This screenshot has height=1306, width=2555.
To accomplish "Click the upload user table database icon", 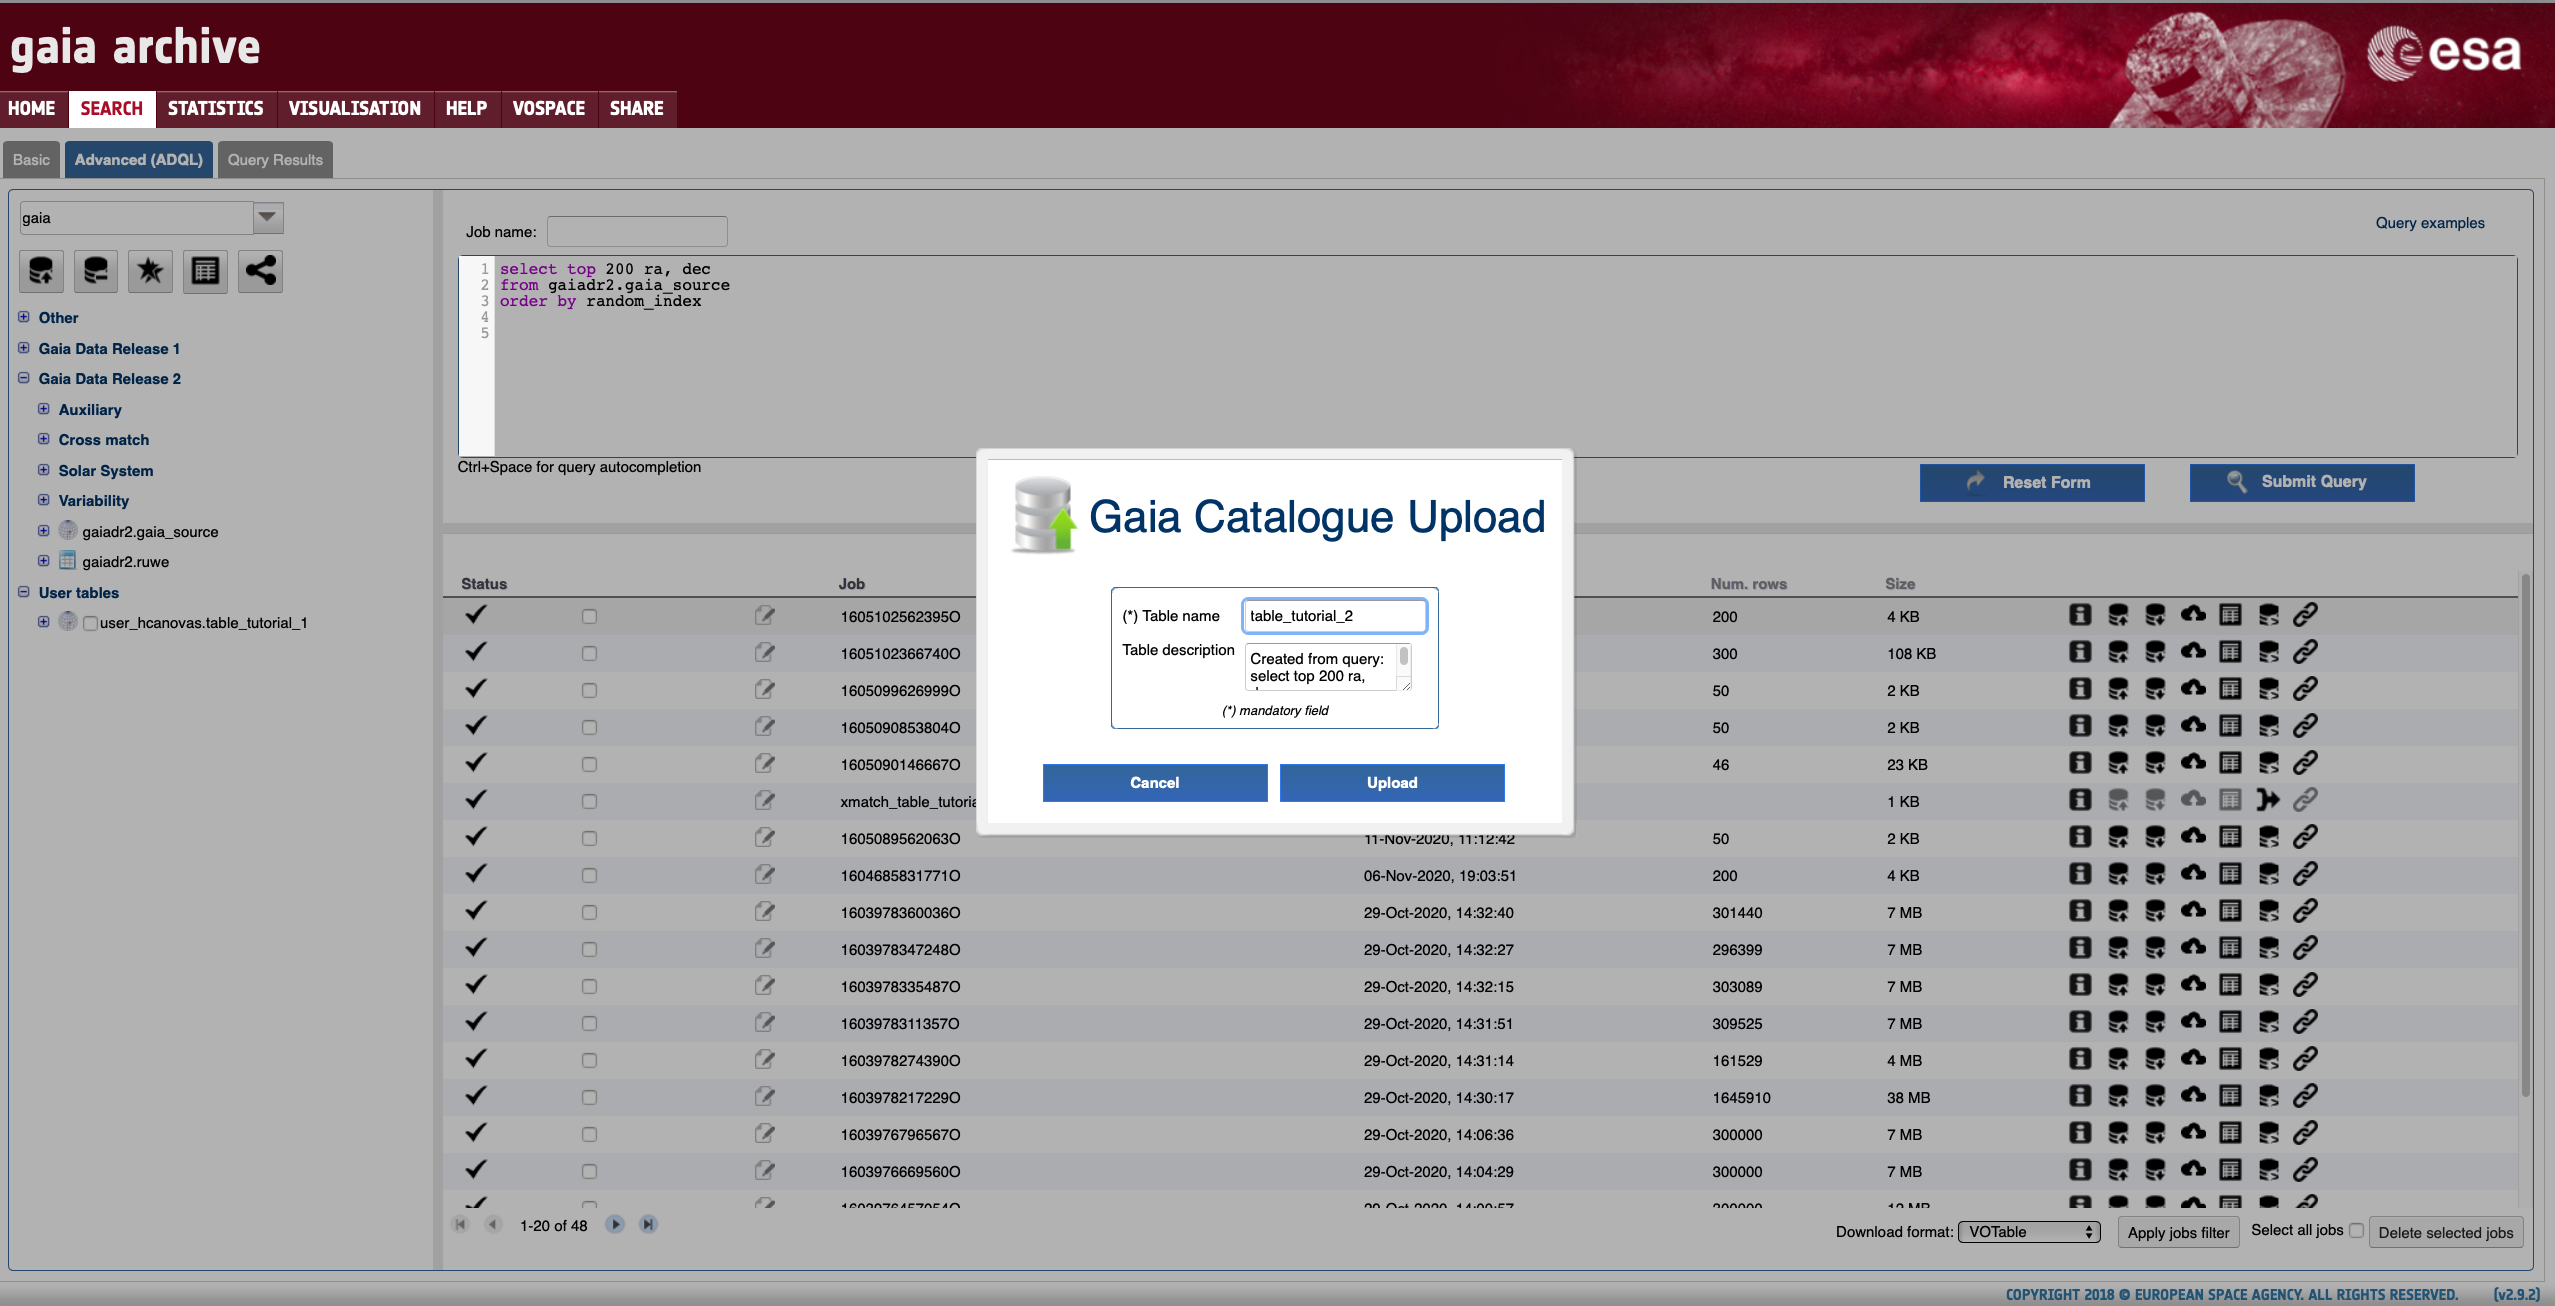I will coord(41,271).
